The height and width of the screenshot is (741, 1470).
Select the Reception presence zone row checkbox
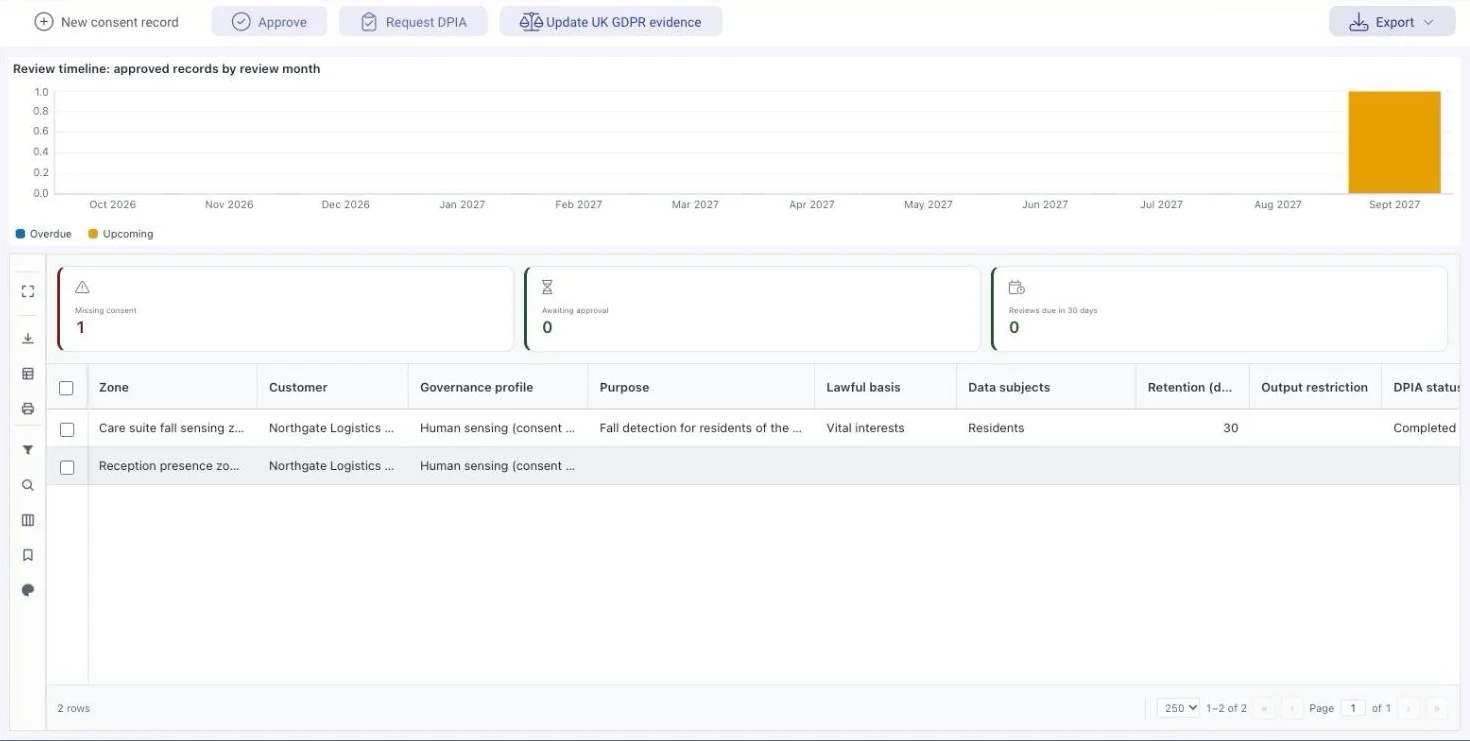point(67,467)
